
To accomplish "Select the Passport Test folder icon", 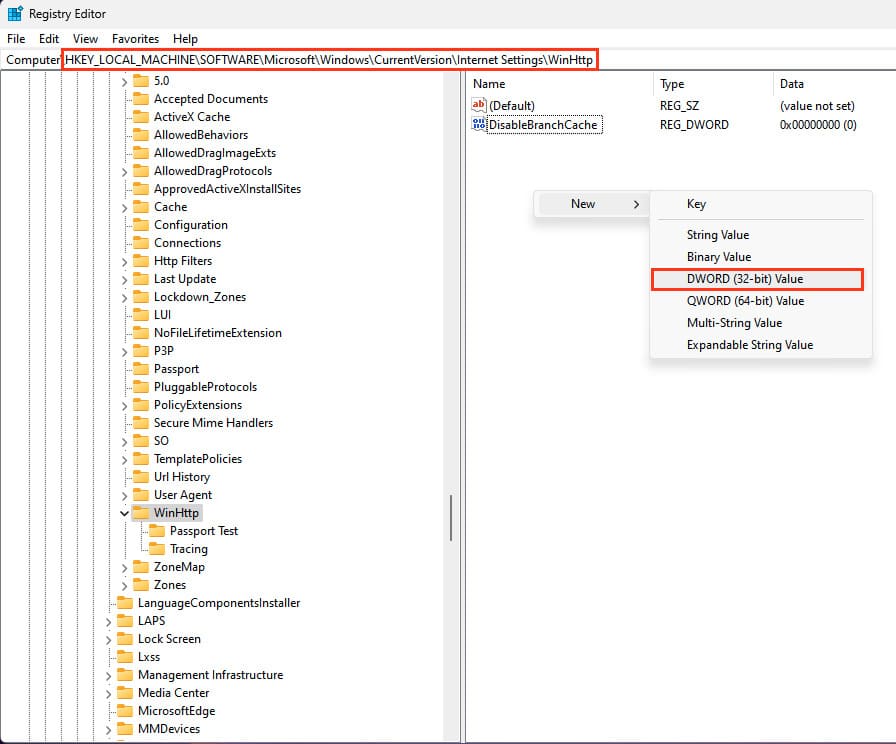I will pyautogui.click(x=156, y=531).
